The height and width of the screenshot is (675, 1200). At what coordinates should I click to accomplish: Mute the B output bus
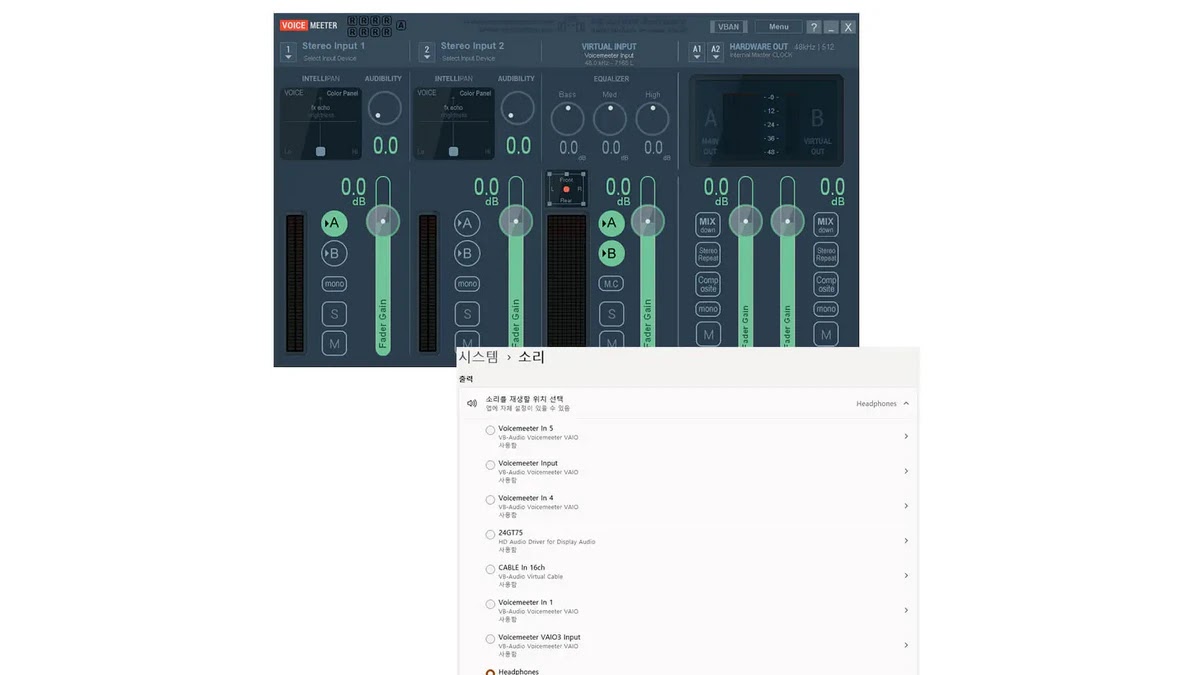(826, 335)
